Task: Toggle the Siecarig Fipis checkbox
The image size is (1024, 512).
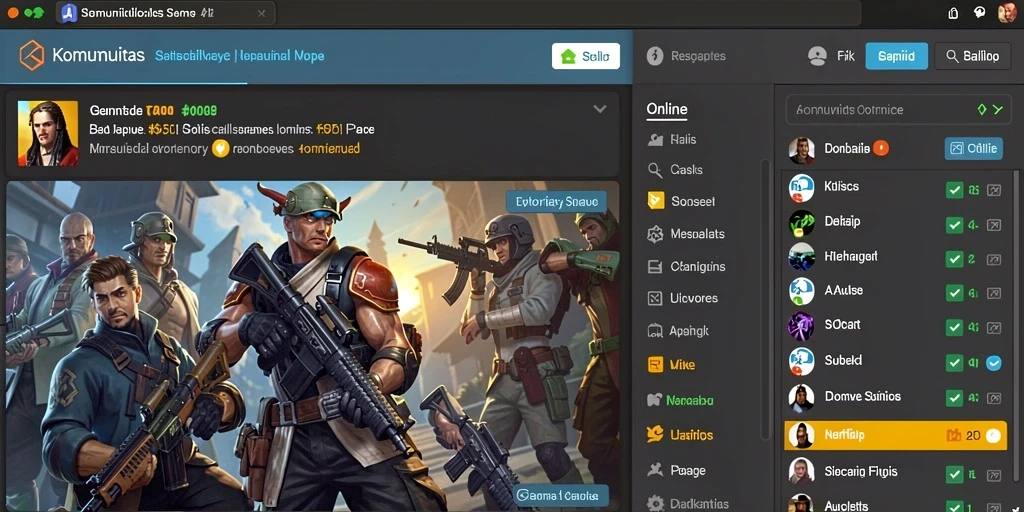Action: coord(955,473)
